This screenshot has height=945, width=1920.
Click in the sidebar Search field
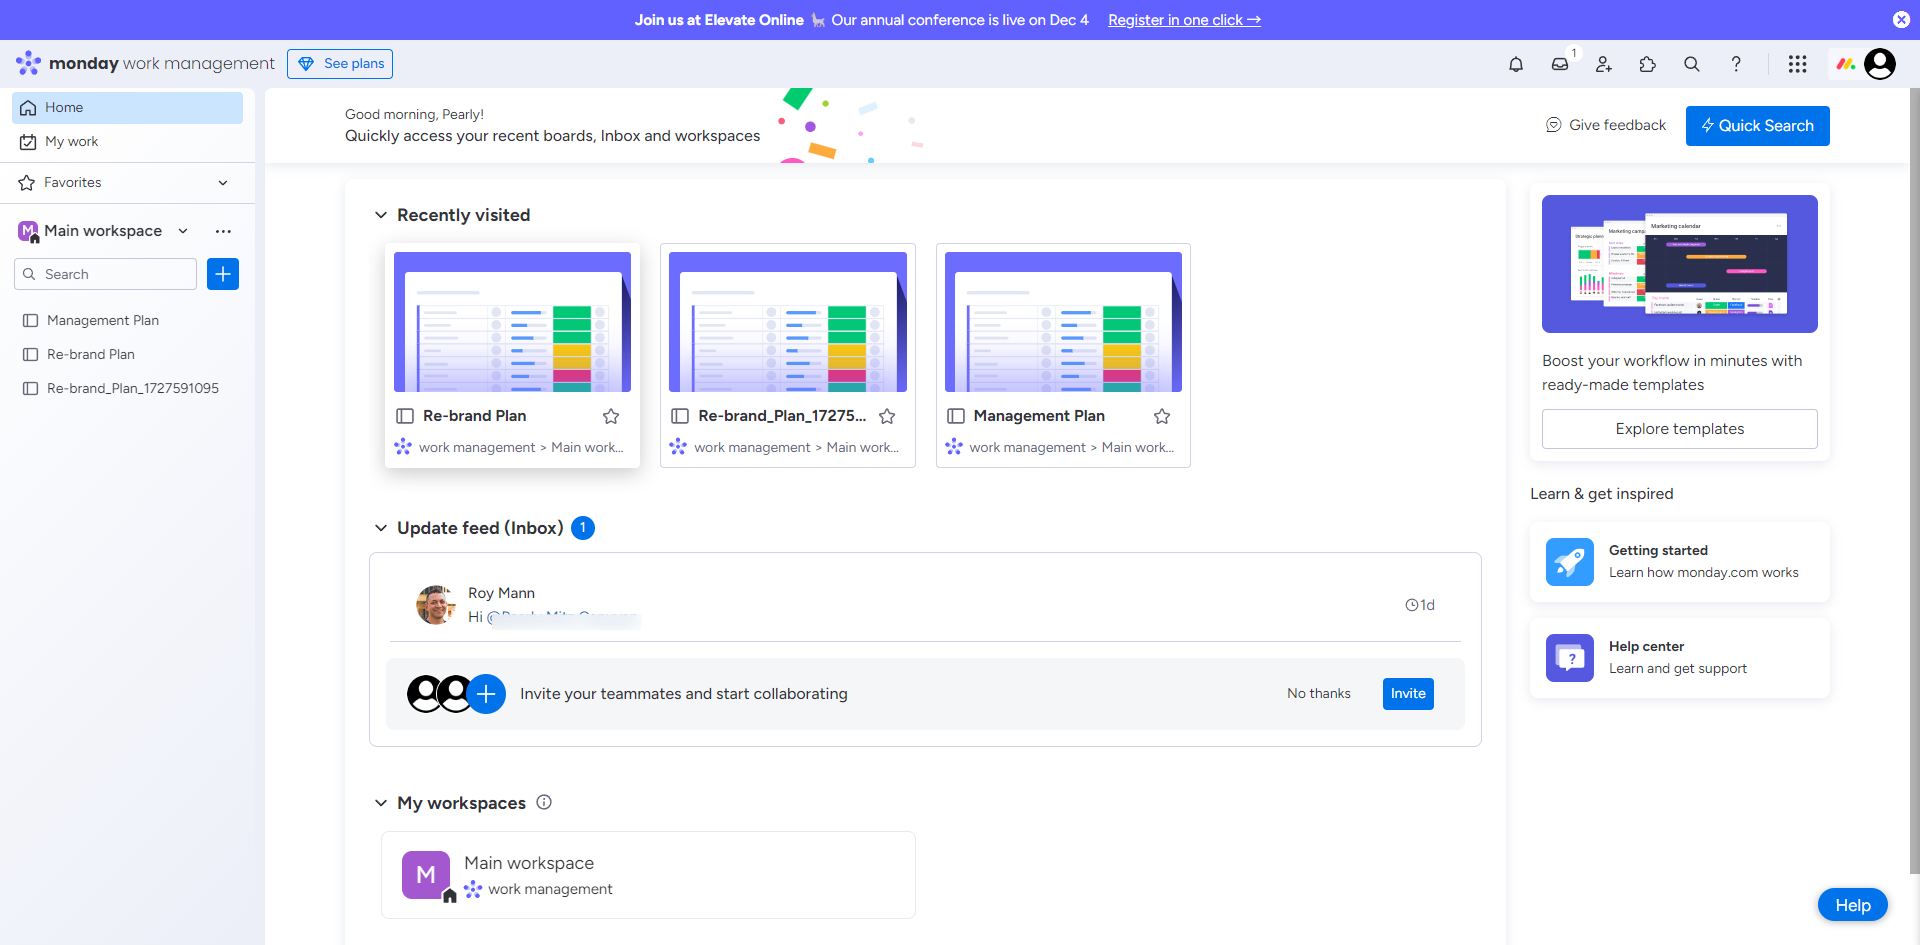pos(105,274)
